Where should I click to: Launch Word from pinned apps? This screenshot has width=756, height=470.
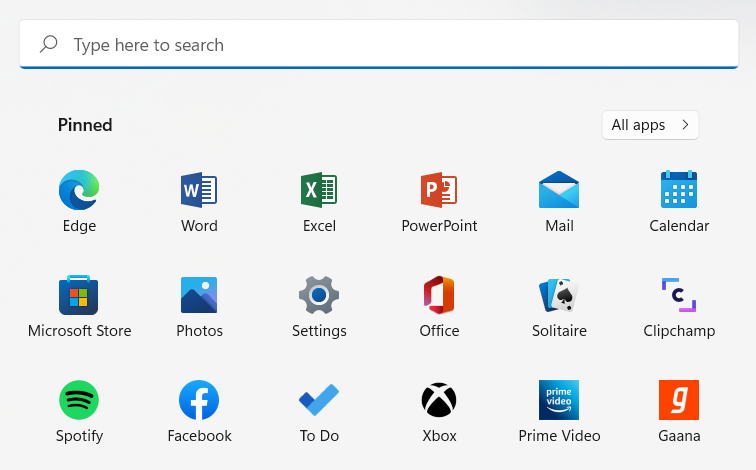pos(199,190)
